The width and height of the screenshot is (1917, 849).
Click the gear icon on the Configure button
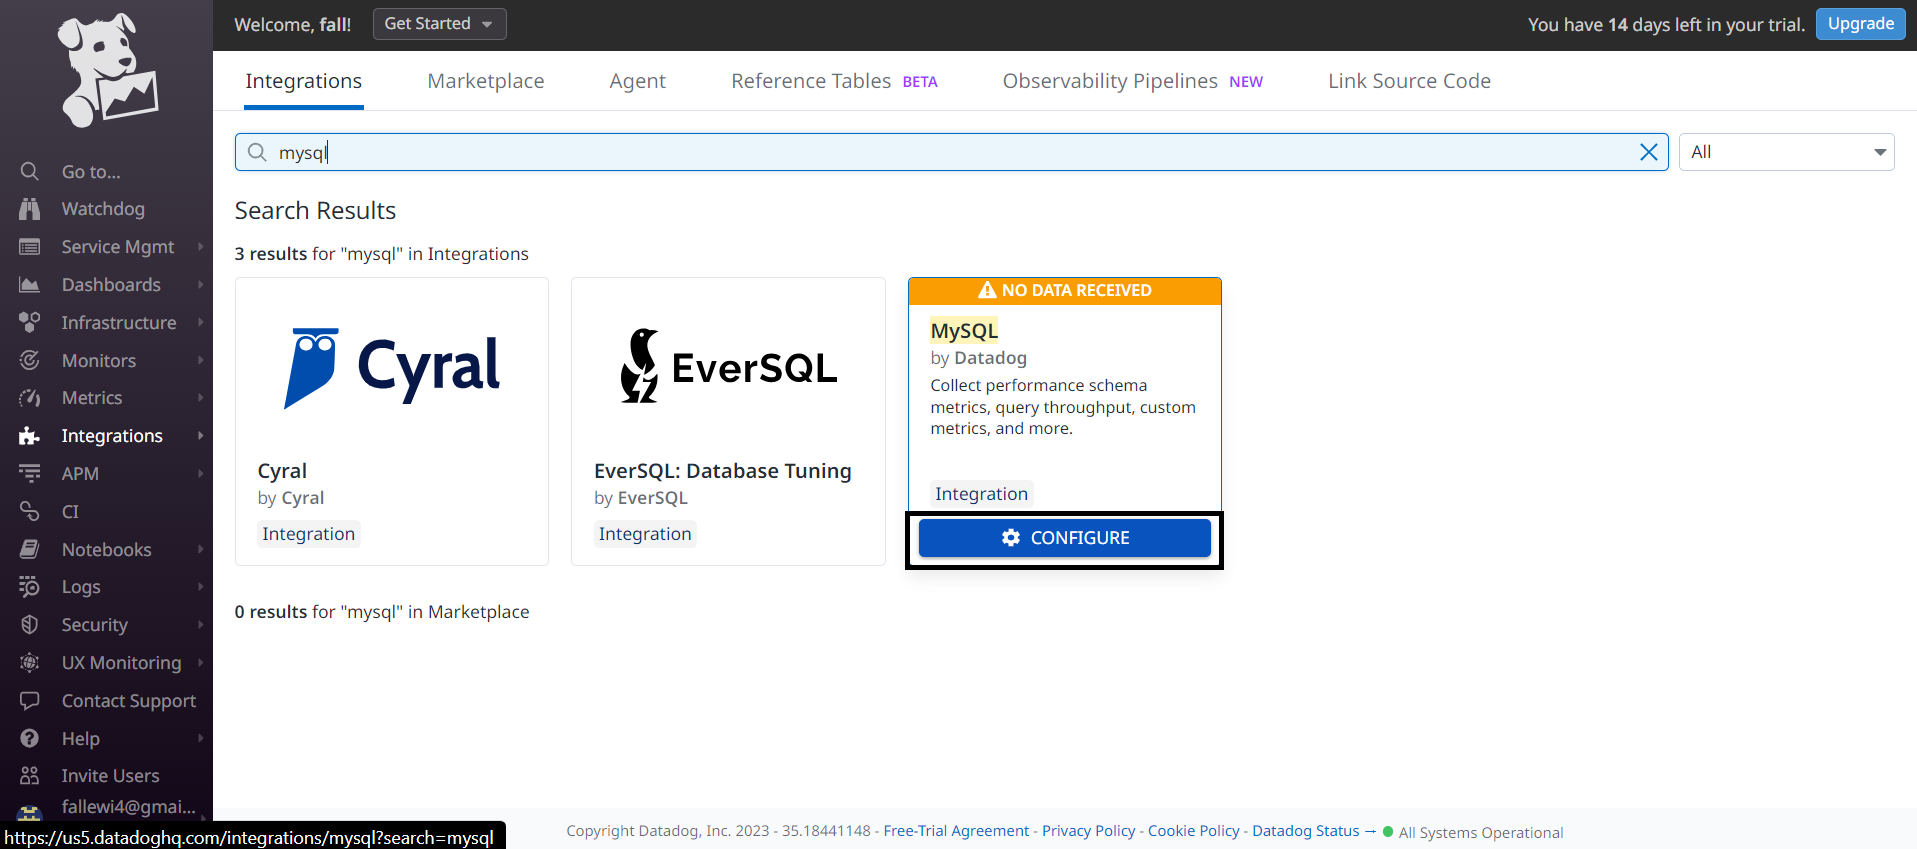(1011, 538)
